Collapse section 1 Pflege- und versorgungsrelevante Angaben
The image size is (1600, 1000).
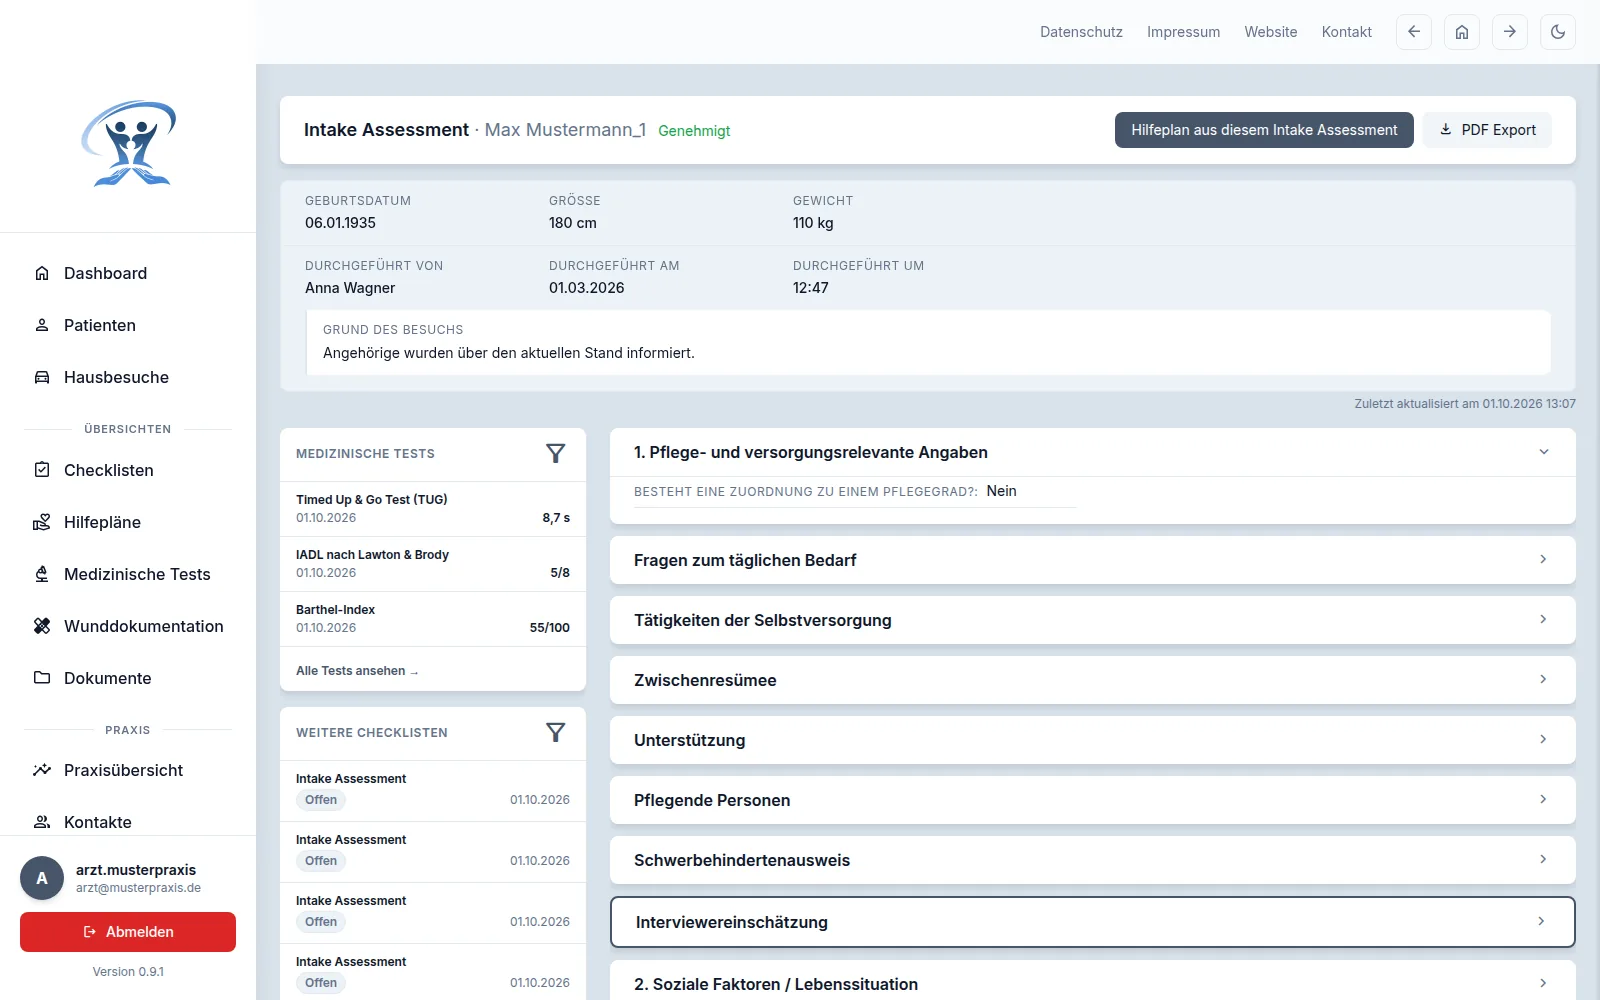click(1092, 452)
